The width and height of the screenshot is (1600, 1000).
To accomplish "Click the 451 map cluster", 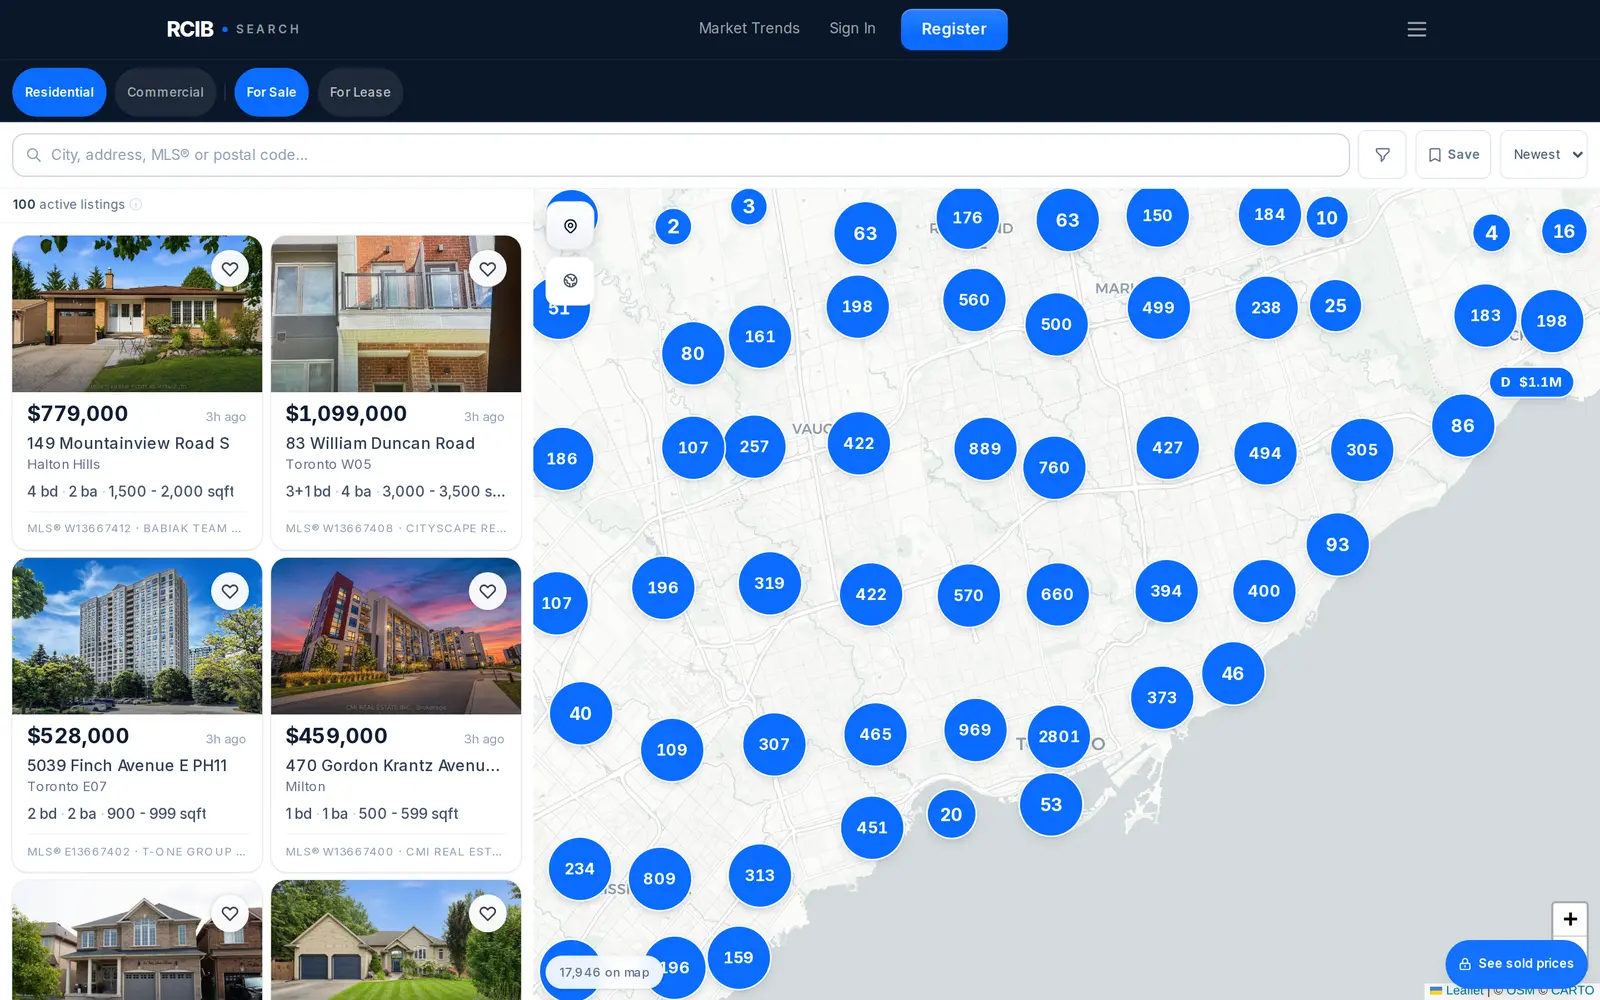I will pos(872,828).
